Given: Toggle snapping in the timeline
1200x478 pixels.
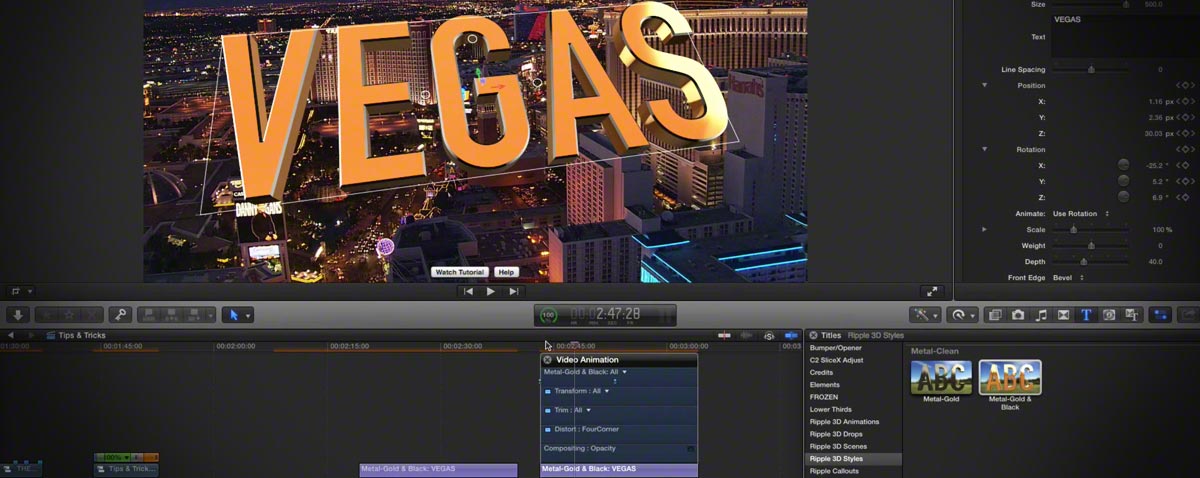Looking at the screenshot, I should (x=792, y=335).
